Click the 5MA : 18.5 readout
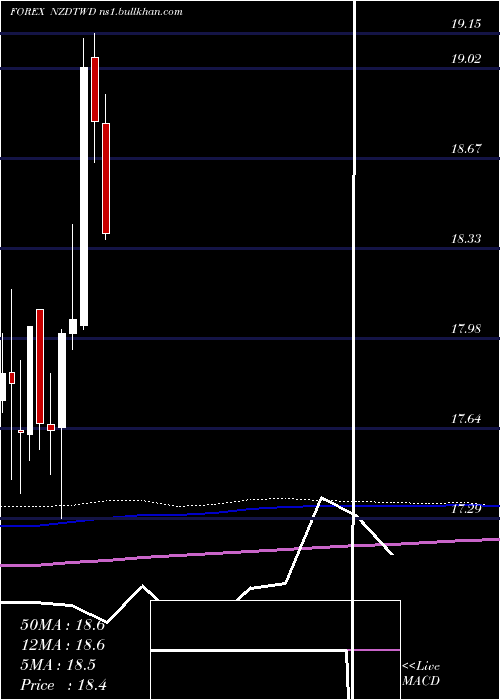The height and width of the screenshot is (700, 500). (x=58, y=665)
